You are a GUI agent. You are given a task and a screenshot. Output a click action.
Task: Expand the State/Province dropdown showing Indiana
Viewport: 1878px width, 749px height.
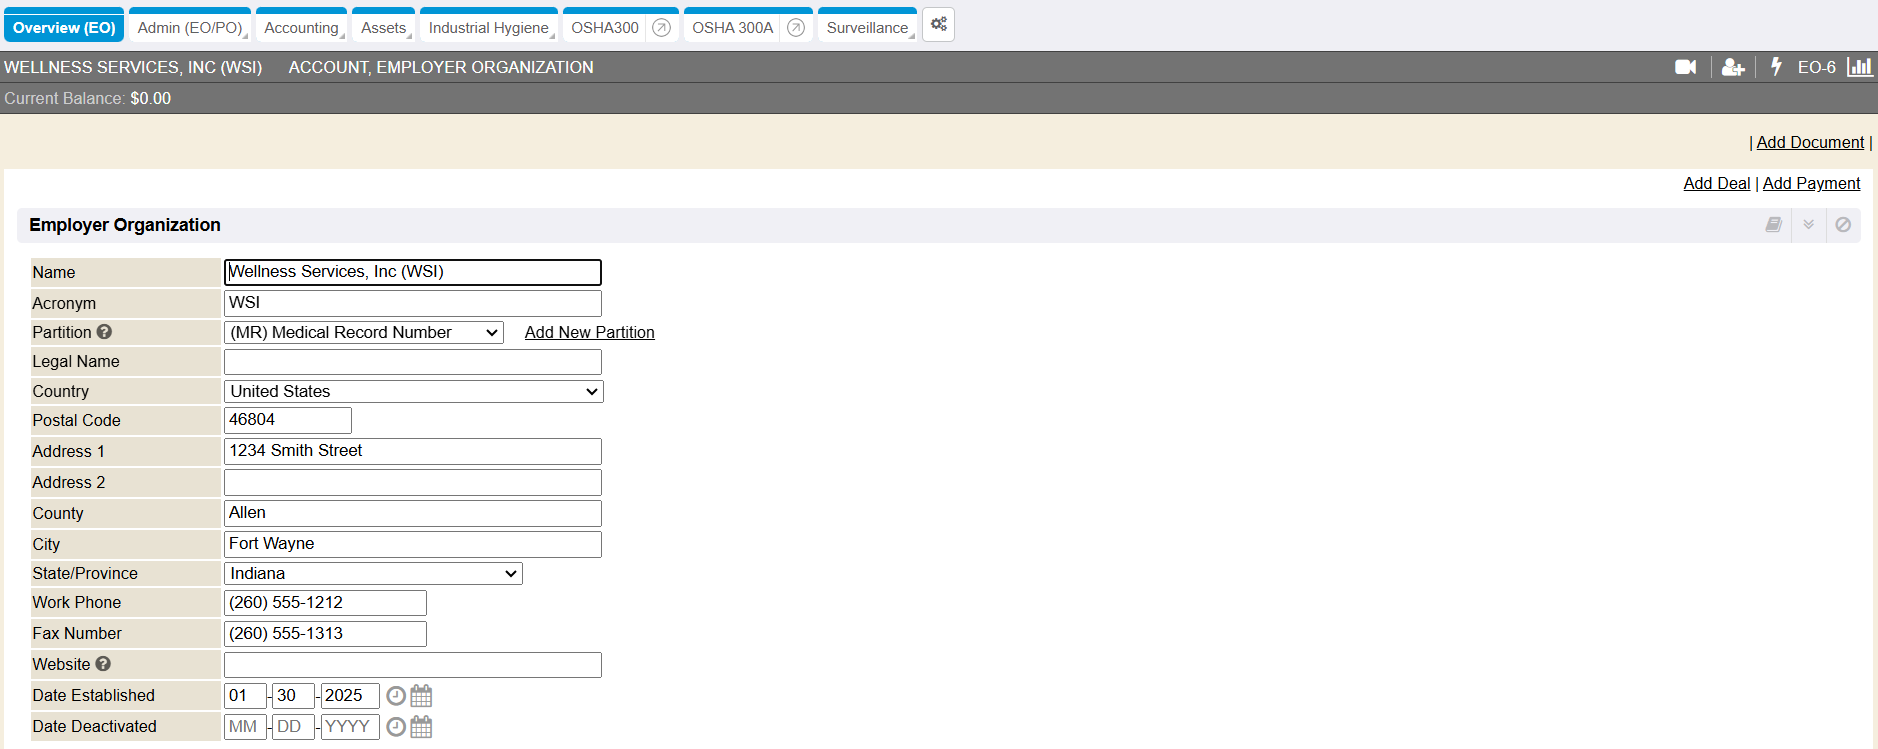[373, 574]
